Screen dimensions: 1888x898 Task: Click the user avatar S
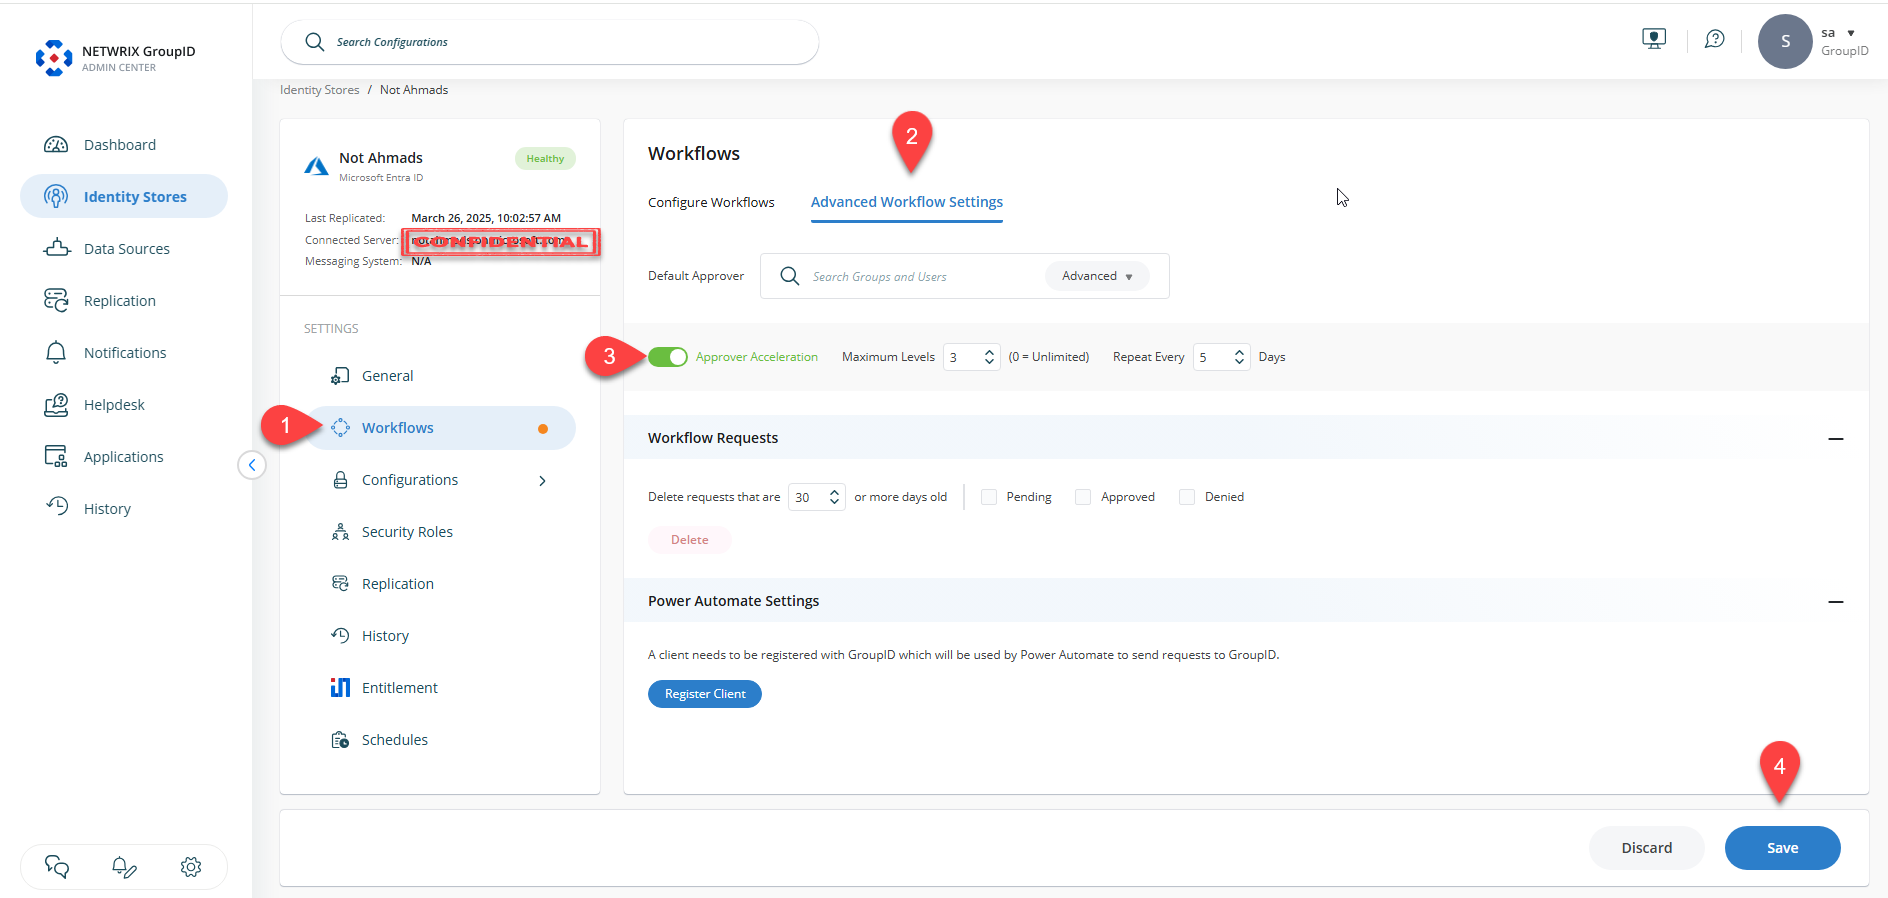tap(1785, 41)
